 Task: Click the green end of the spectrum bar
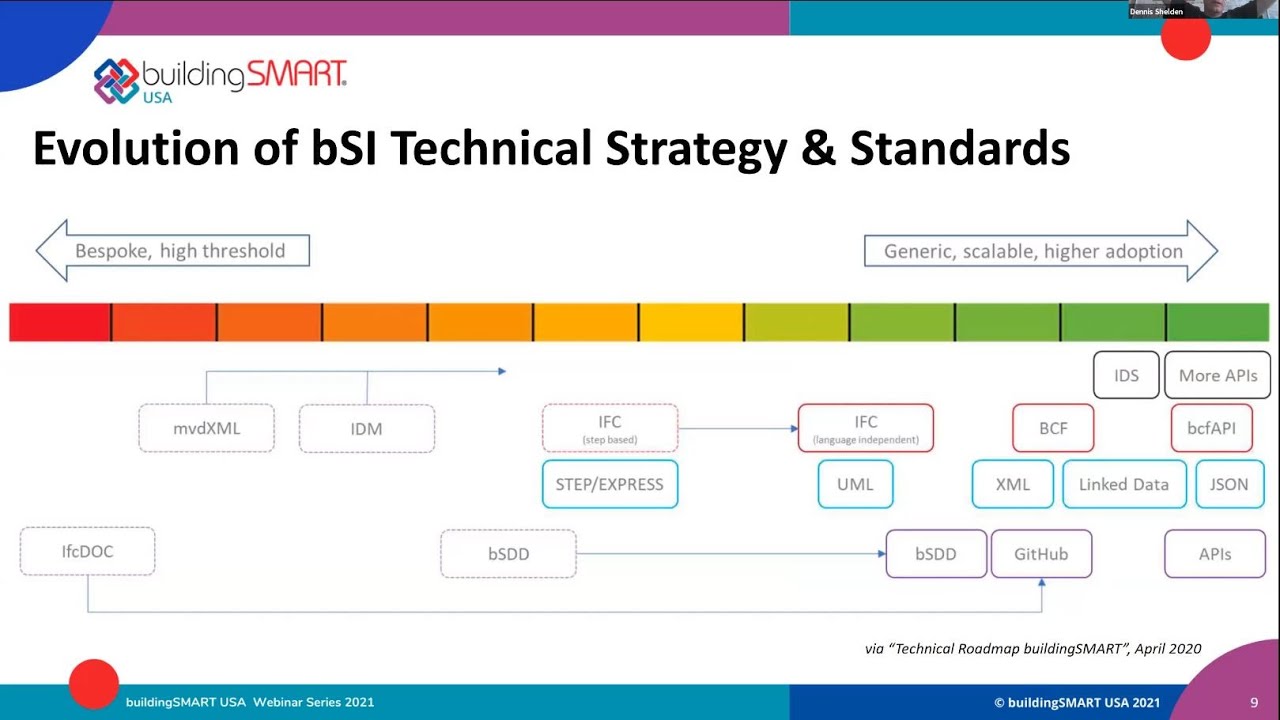point(1217,322)
